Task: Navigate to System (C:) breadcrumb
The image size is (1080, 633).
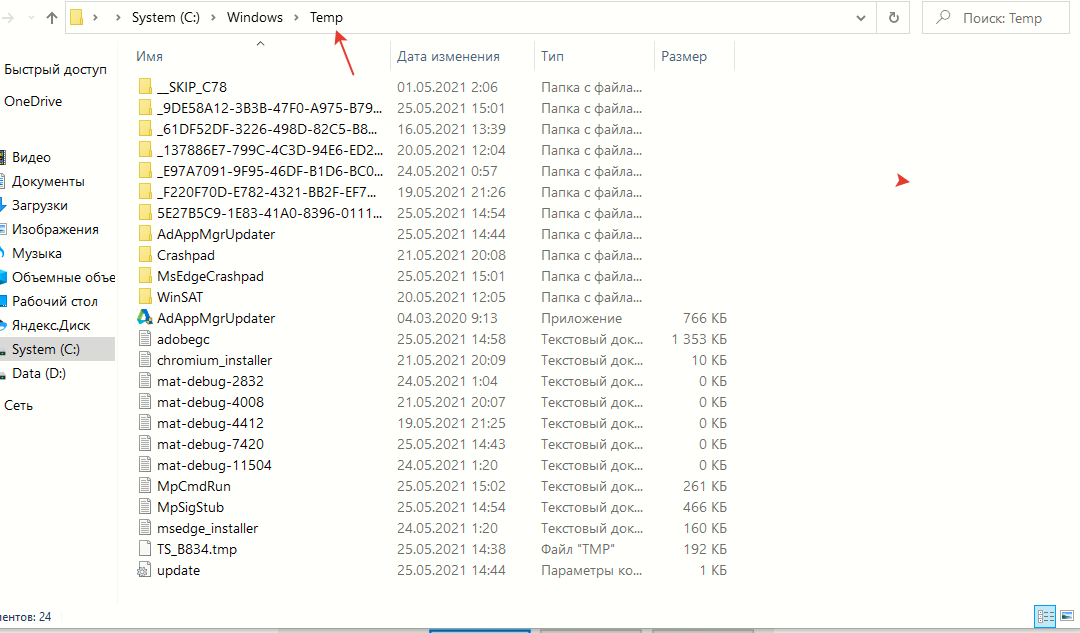Action: (x=166, y=18)
